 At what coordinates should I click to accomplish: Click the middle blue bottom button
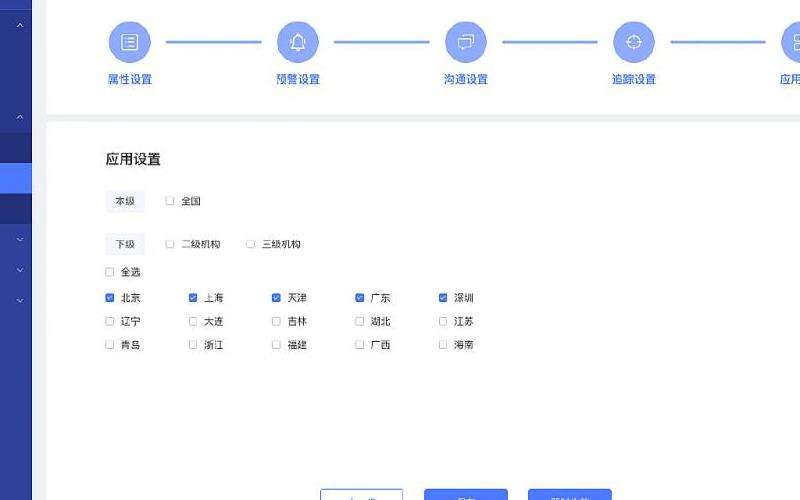tap(465, 495)
